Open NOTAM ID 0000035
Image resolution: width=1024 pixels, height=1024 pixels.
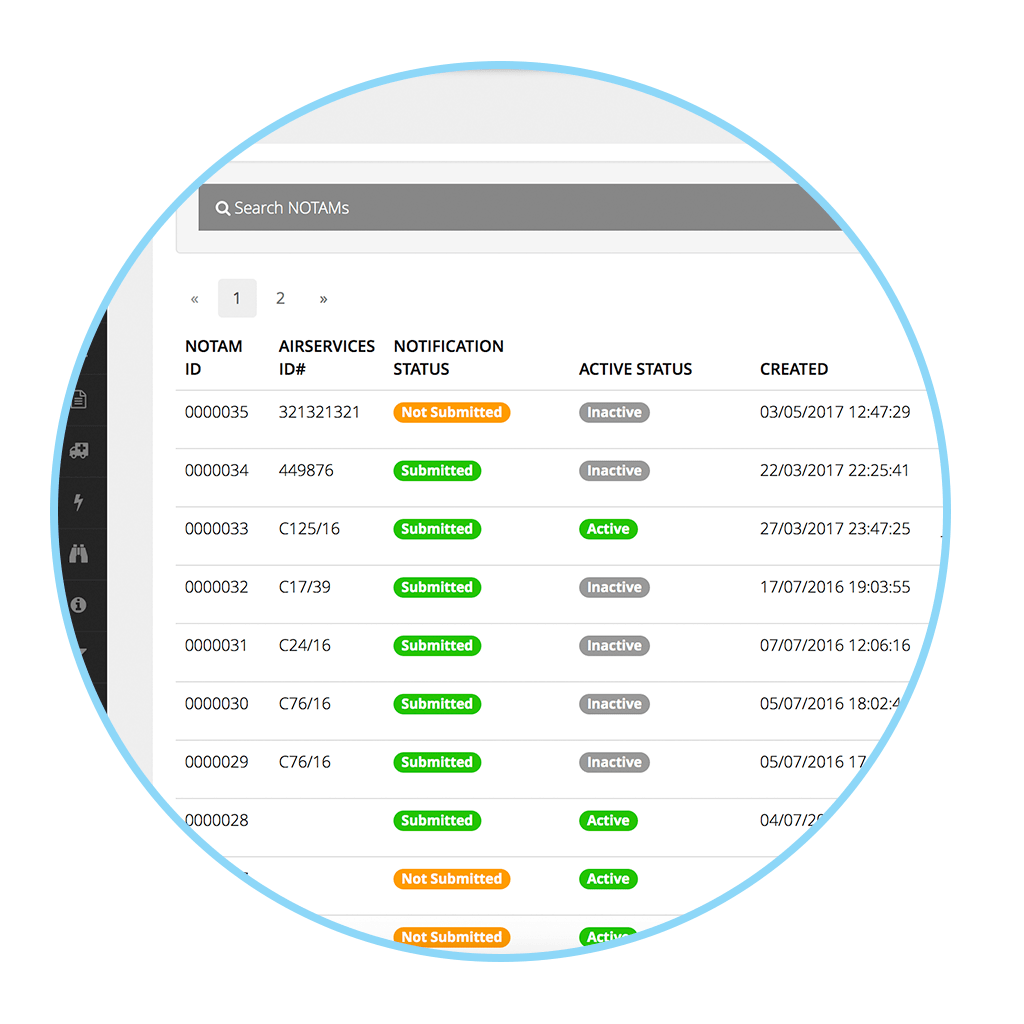[216, 412]
